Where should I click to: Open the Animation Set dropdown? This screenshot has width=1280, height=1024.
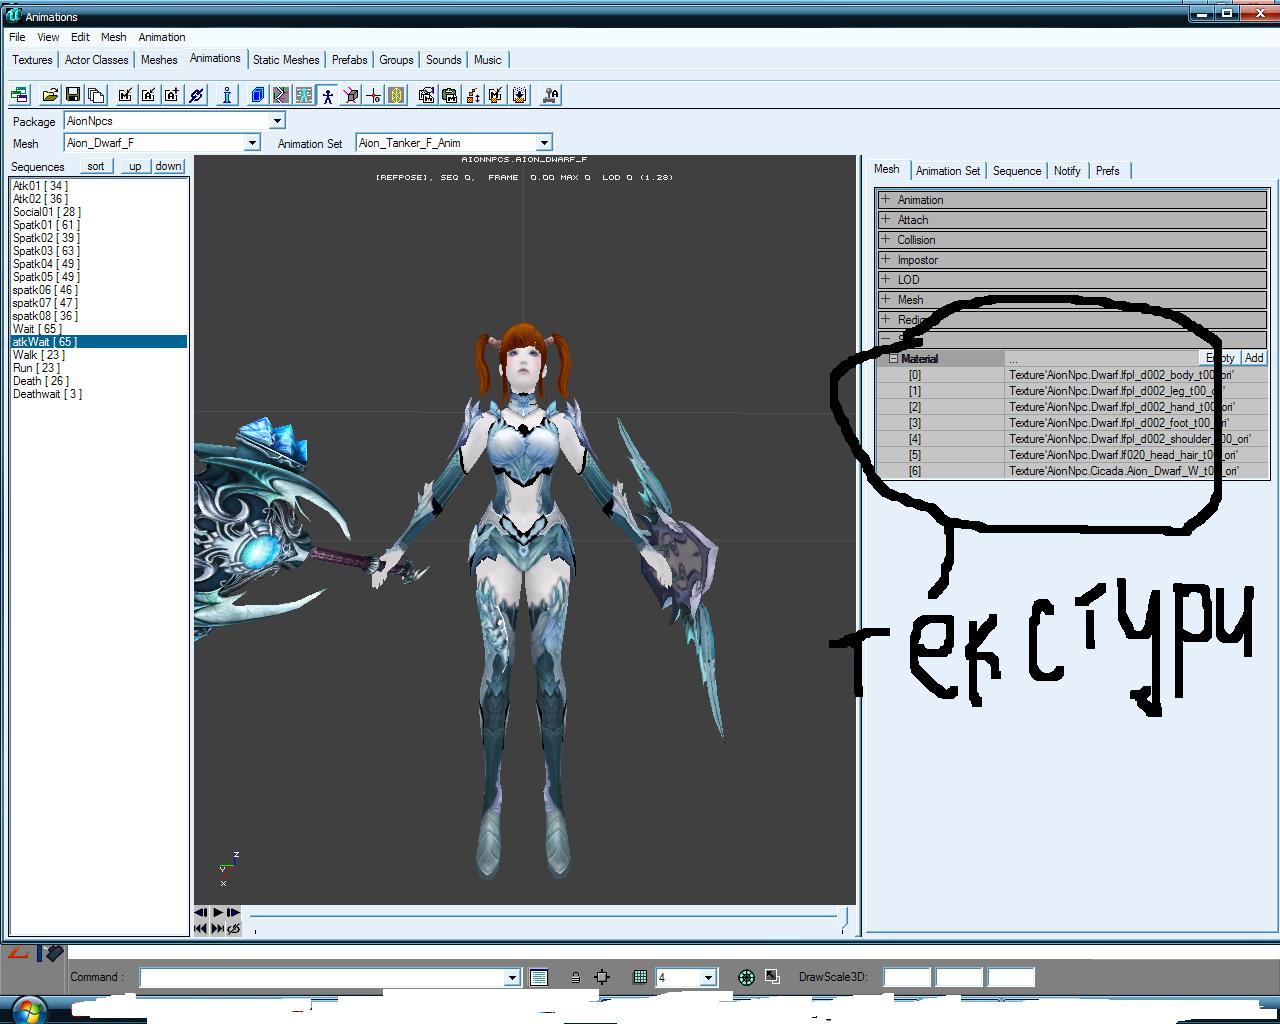click(544, 143)
